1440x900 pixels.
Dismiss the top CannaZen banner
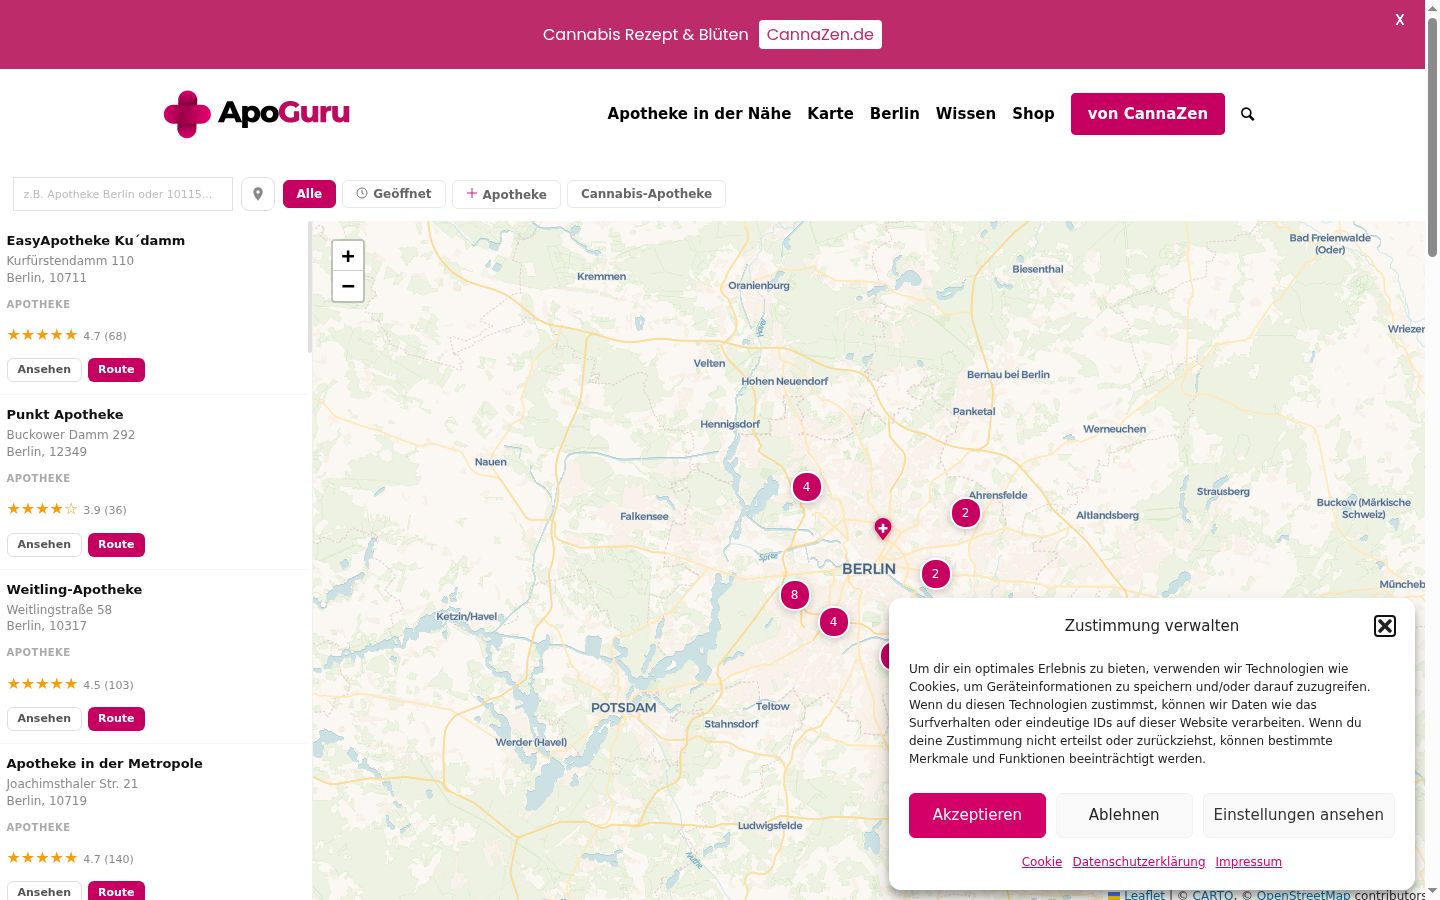(x=1400, y=20)
